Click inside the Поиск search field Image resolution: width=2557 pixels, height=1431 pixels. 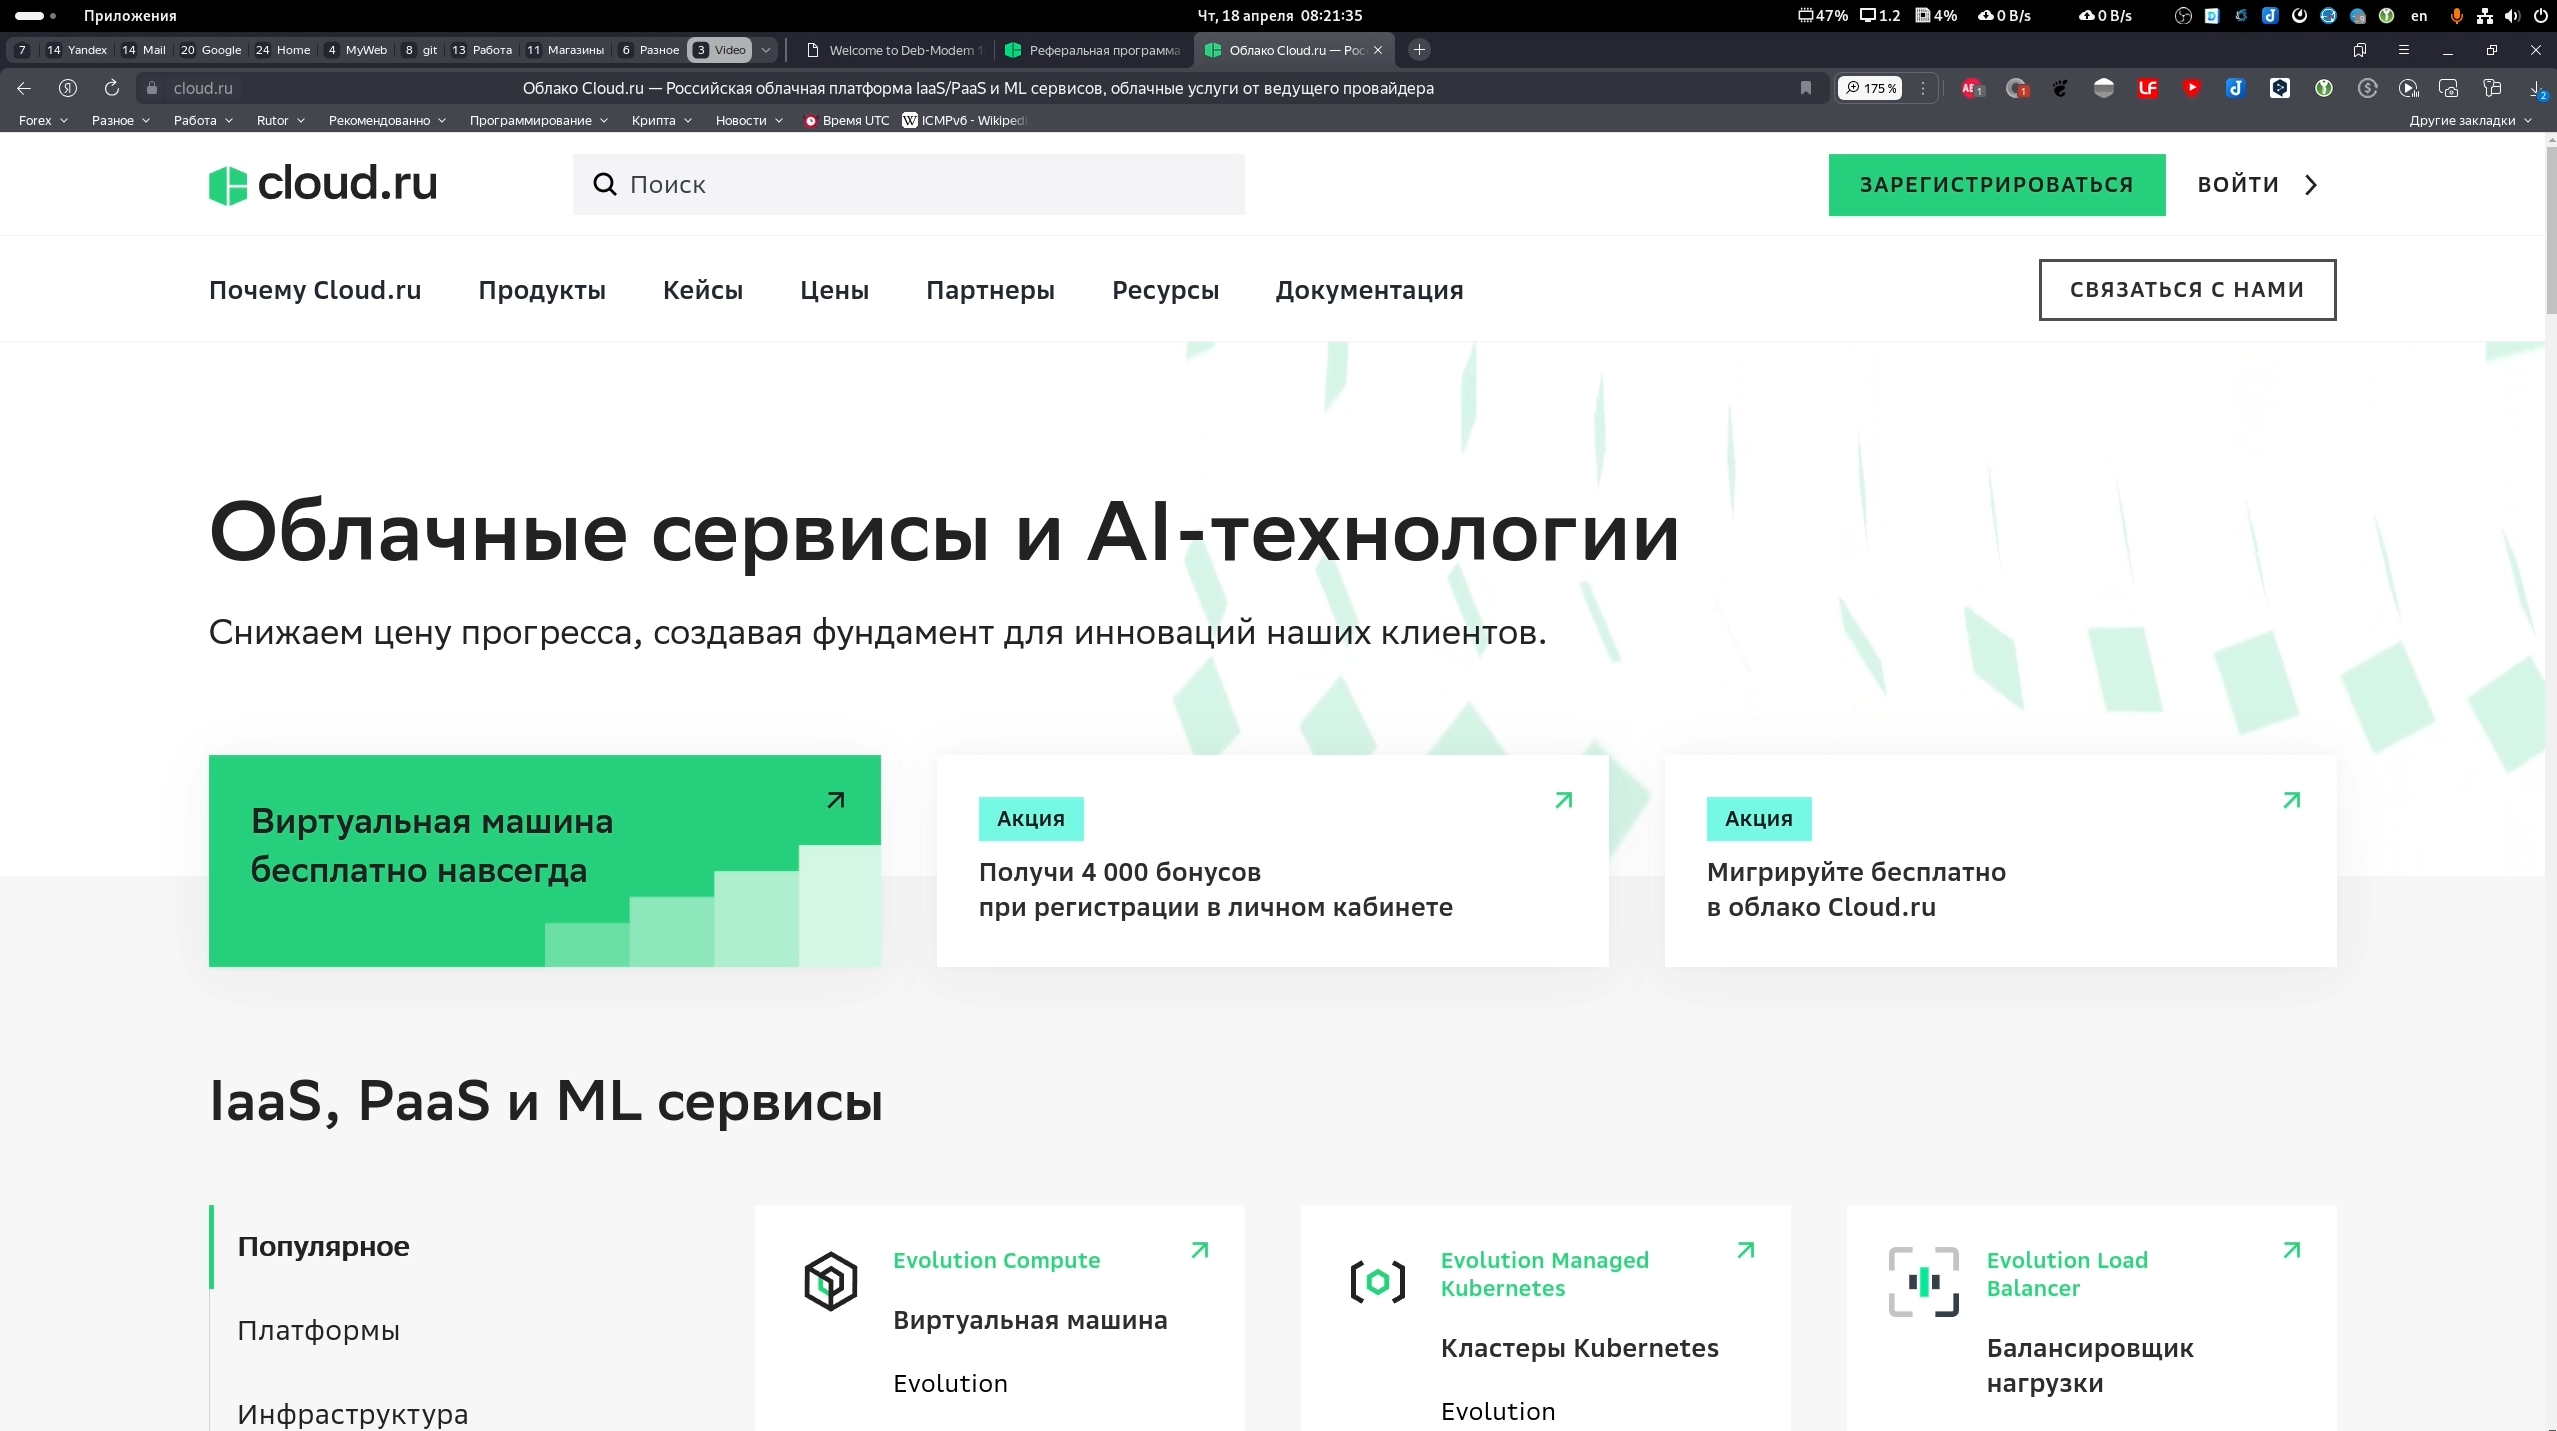point(900,184)
